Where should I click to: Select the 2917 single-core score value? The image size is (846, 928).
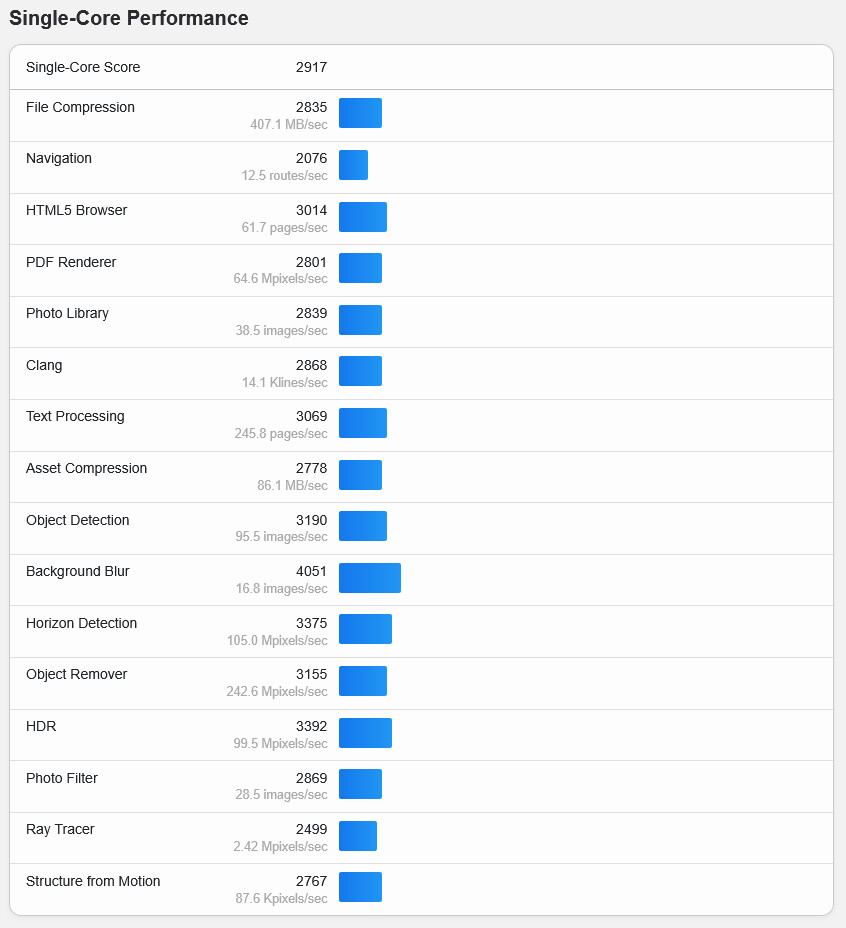tap(311, 67)
